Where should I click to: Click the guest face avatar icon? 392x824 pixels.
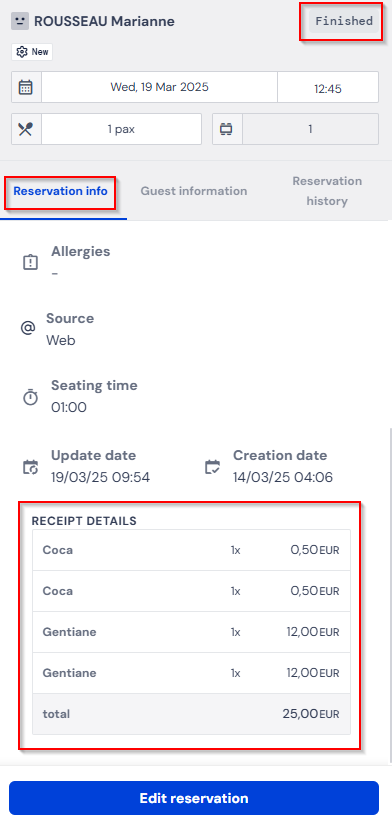pyautogui.click(x=20, y=22)
